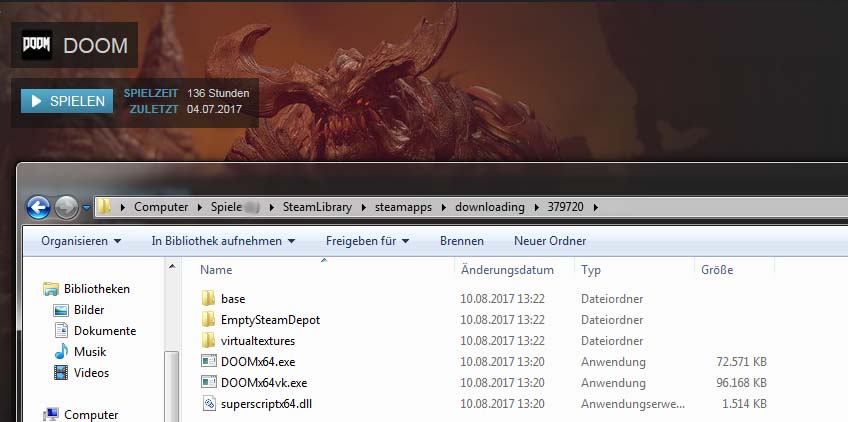Click the 04.07.2017 last played date
Image resolution: width=848 pixels, height=422 pixels.
[214, 109]
